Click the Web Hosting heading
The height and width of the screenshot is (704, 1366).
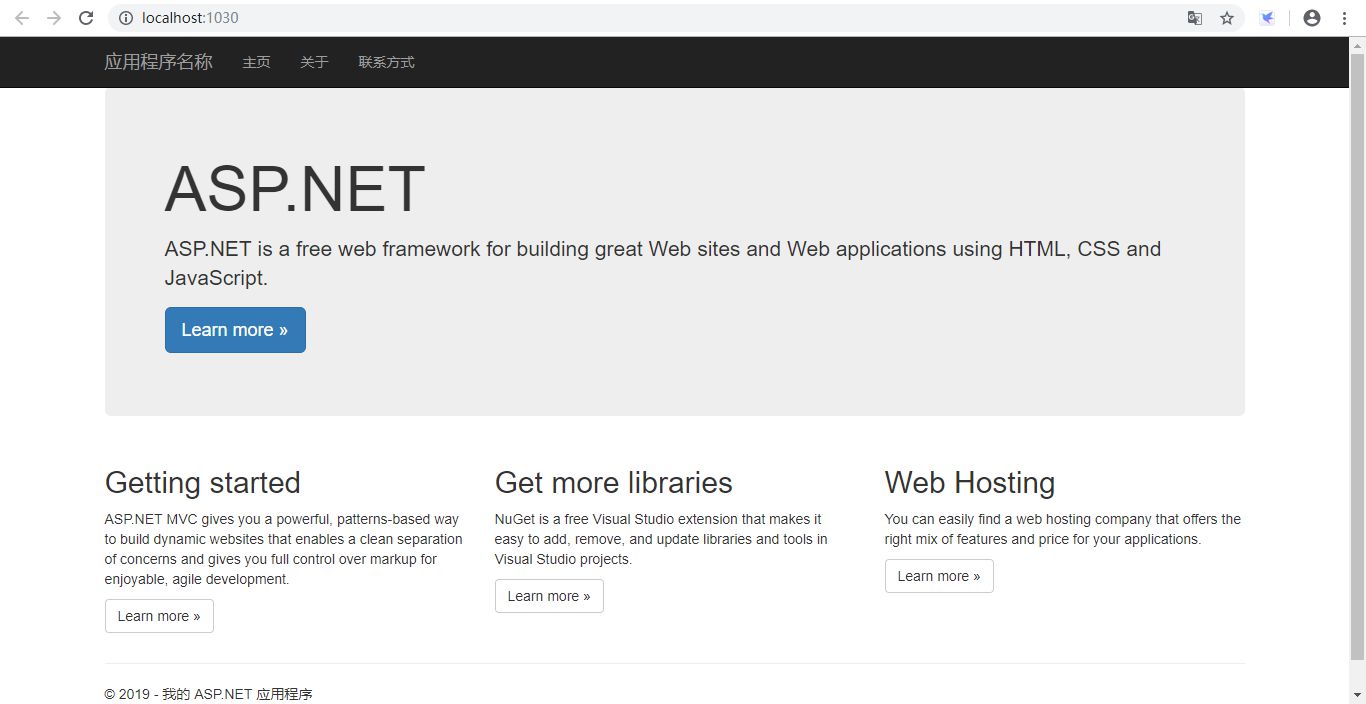point(970,483)
